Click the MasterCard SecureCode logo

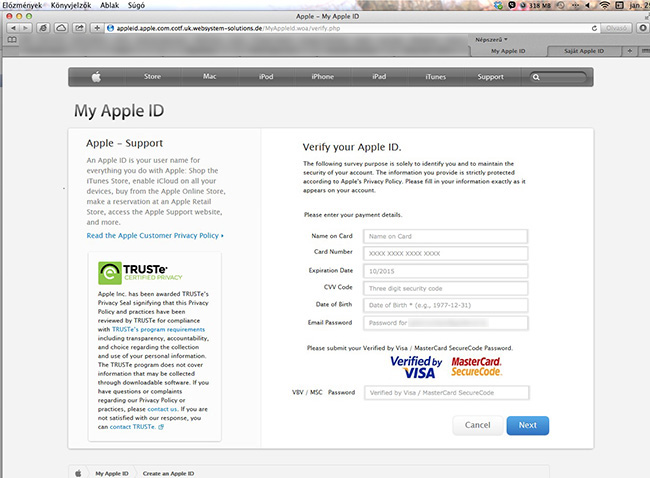[476, 367]
